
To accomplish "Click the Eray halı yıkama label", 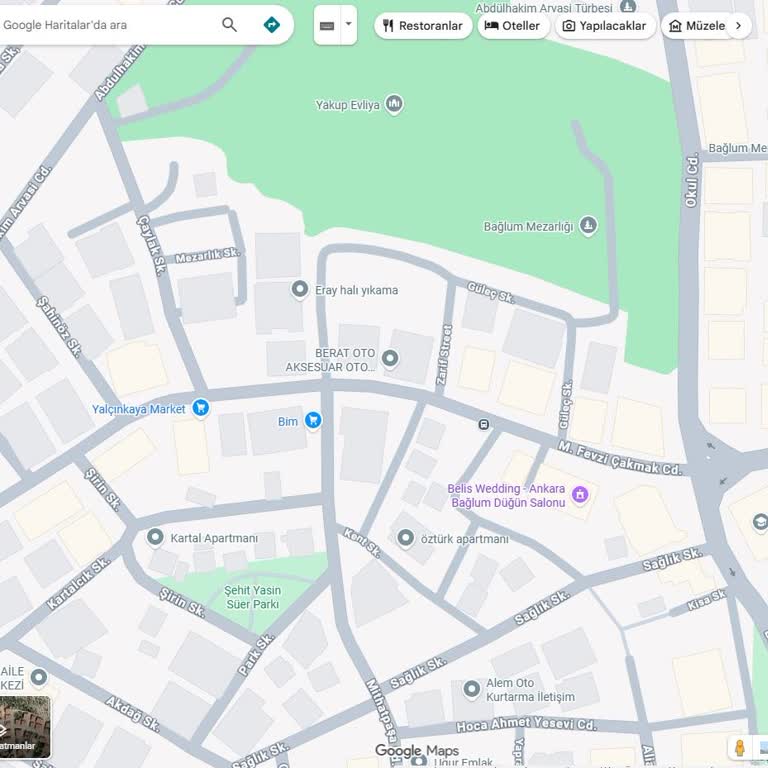I will tap(357, 290).
